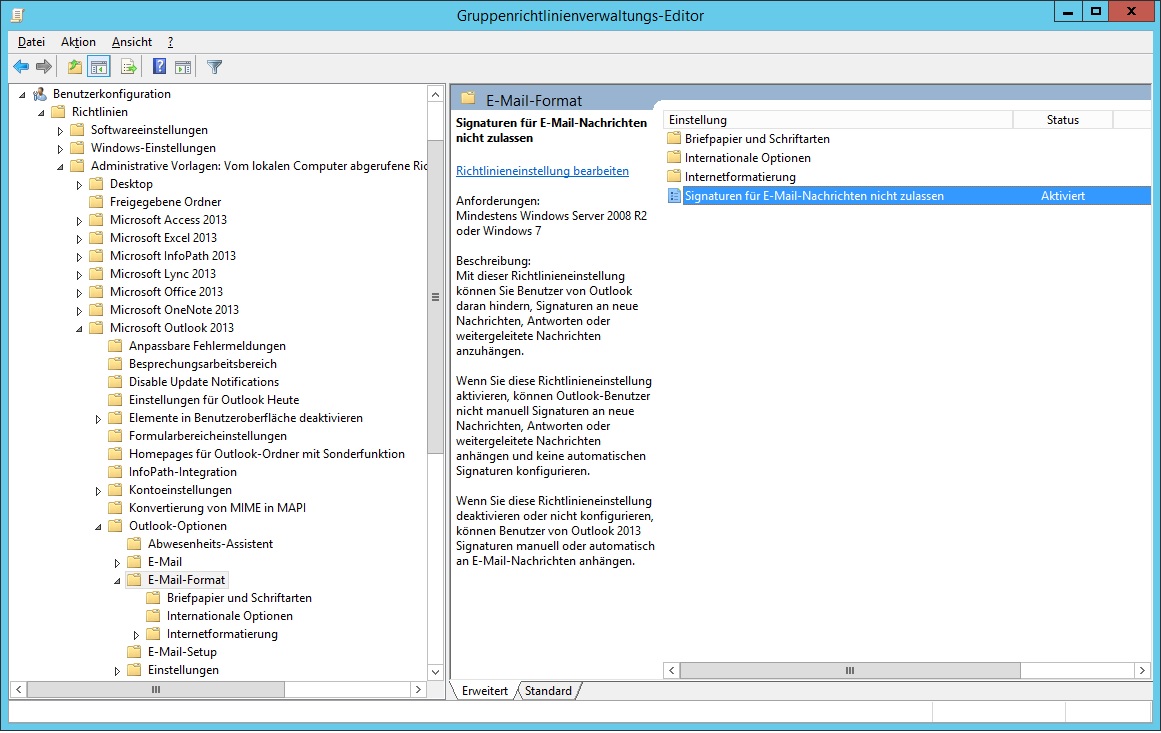The width and height of the screenshot is (1161, 733).
Task: Sort by the Einstellung column header
Action: click(837, 120)
